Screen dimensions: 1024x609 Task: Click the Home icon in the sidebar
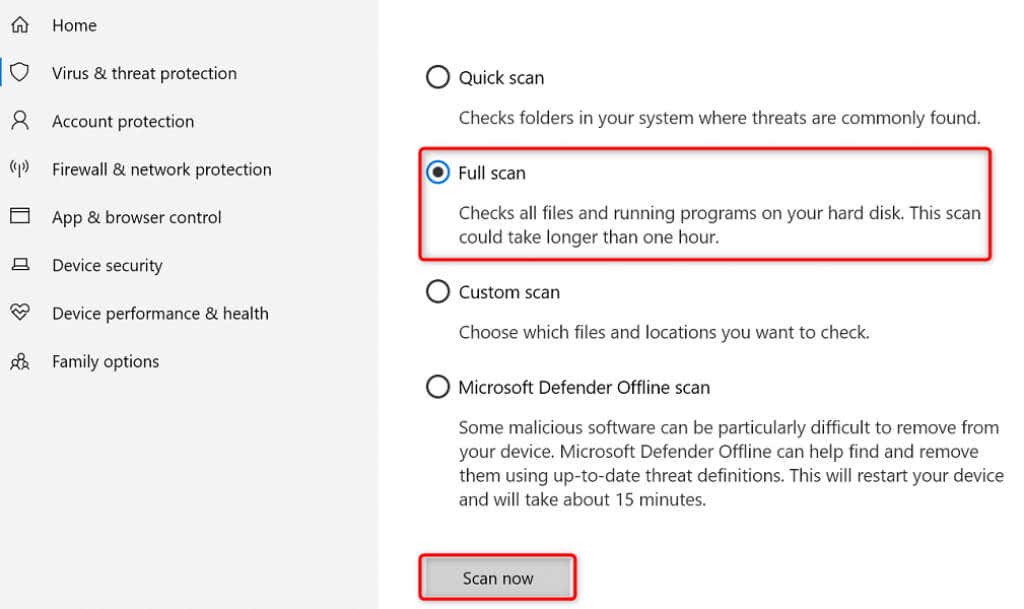coord(20,25)
